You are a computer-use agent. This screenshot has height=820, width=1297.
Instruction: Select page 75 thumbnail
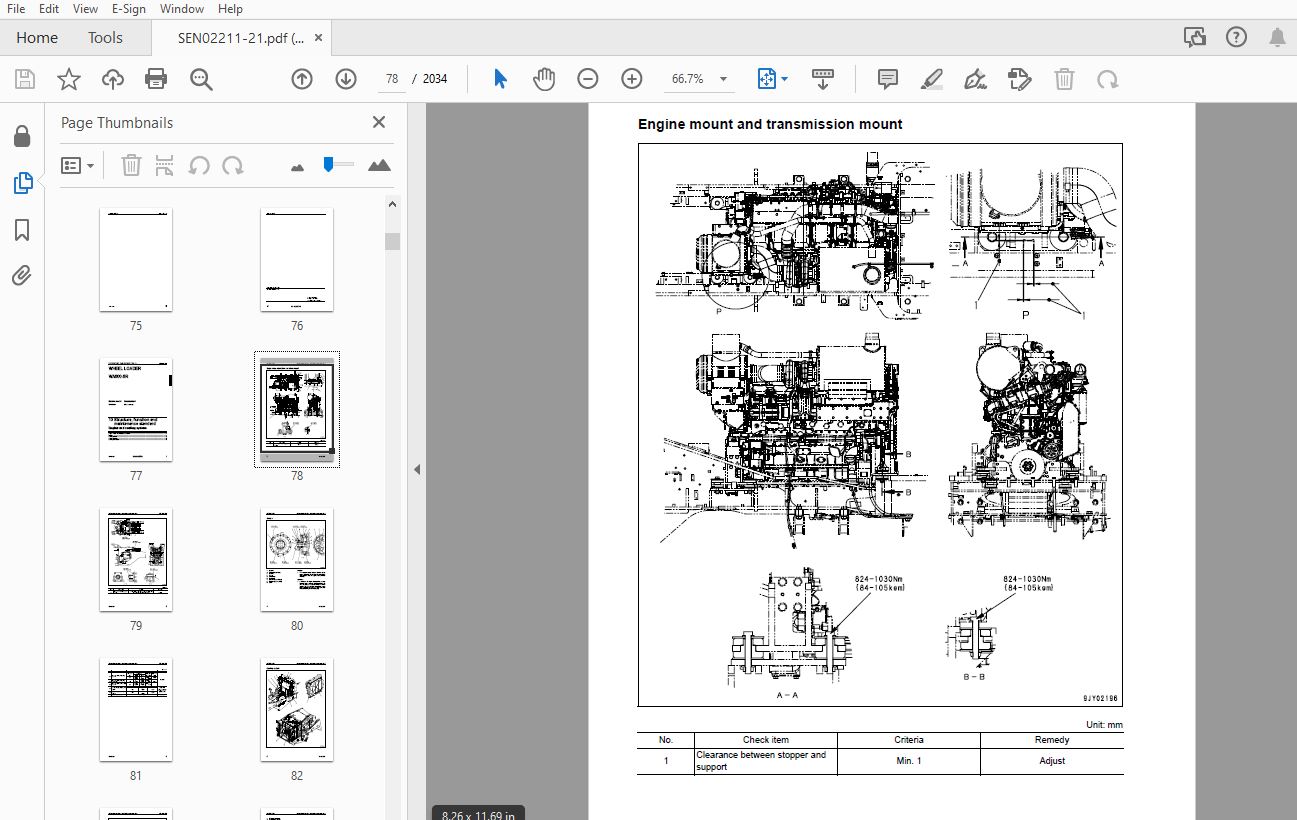click(136, 260)
